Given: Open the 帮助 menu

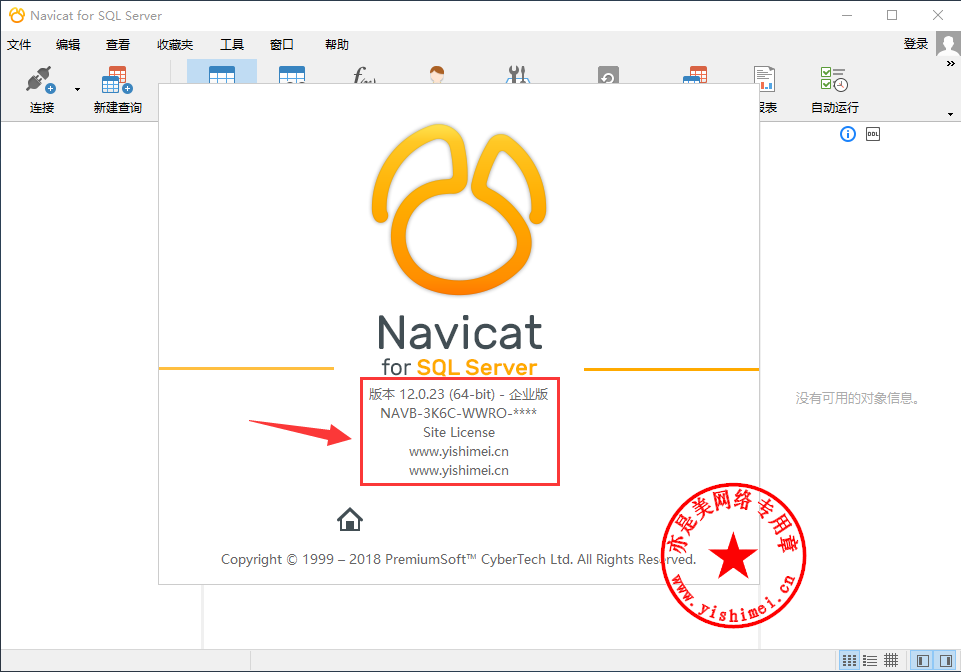Looking at the screenshot, I should (337, 45).
